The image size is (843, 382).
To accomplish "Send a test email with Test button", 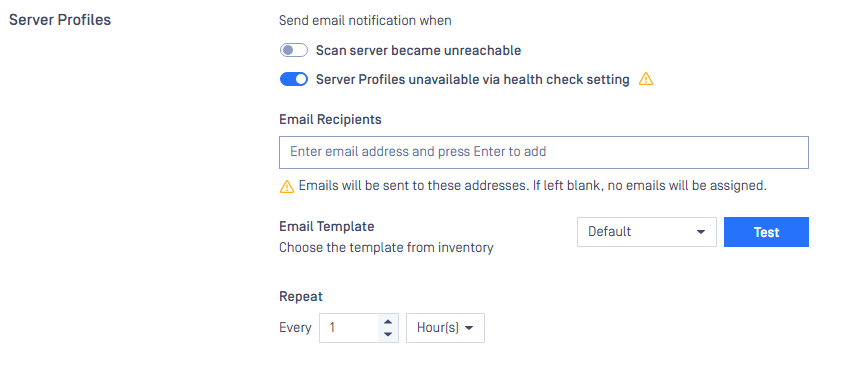I will [766, 232].
